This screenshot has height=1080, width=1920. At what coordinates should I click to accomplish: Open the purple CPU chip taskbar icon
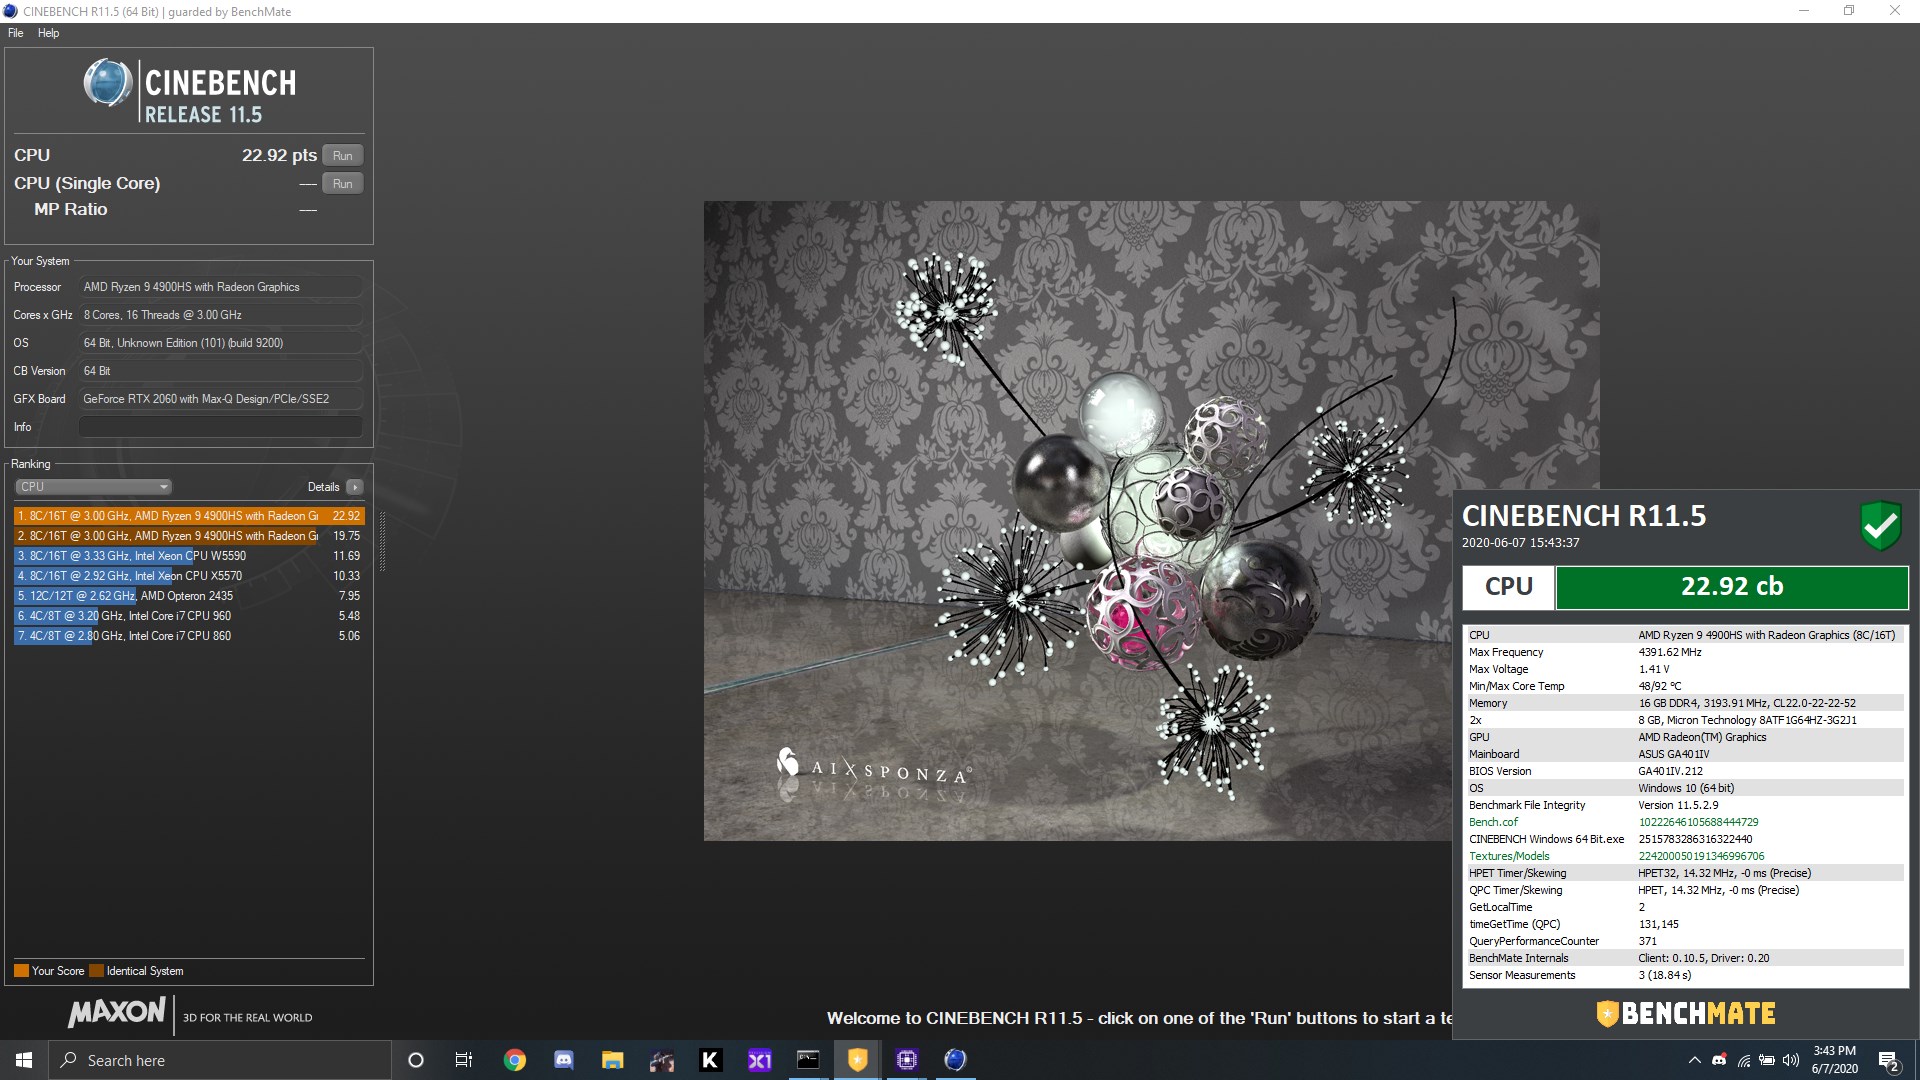tap(906, 1060)
